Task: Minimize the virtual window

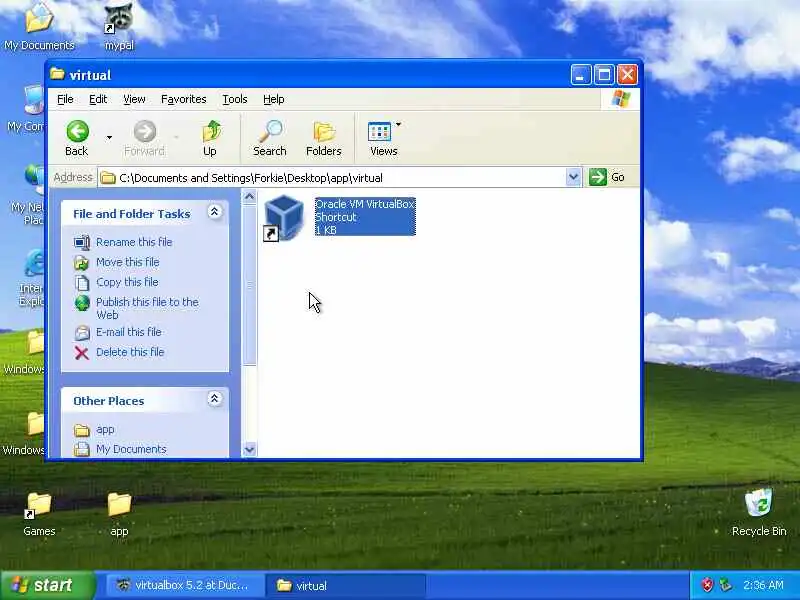Action: tap(581, 75)
